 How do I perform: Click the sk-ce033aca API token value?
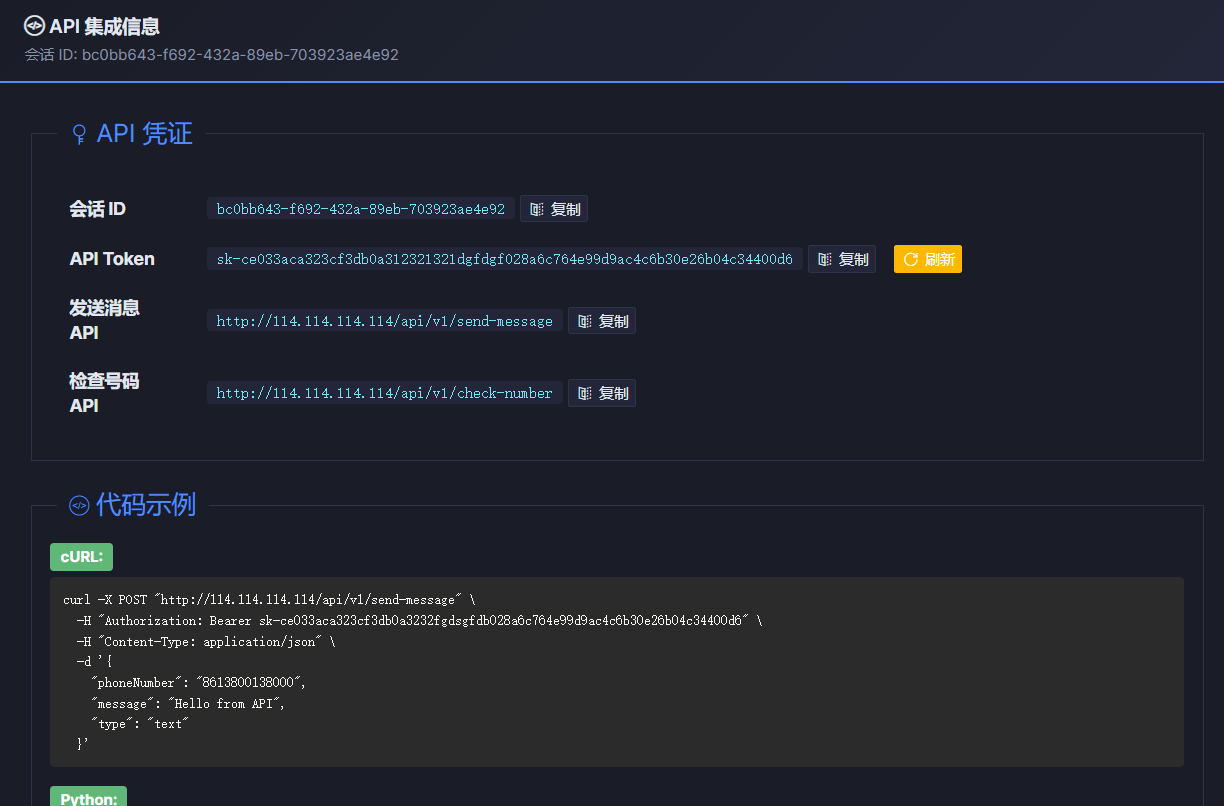[x=505, y=259]
